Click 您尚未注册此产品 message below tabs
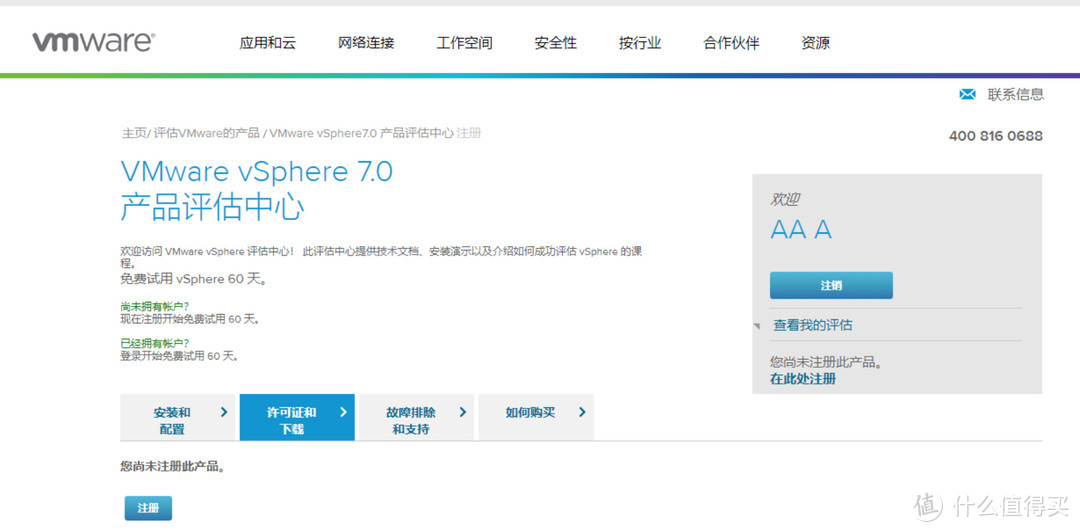Viewport: 1080px width, 532px height. click(x=173, y=467)
